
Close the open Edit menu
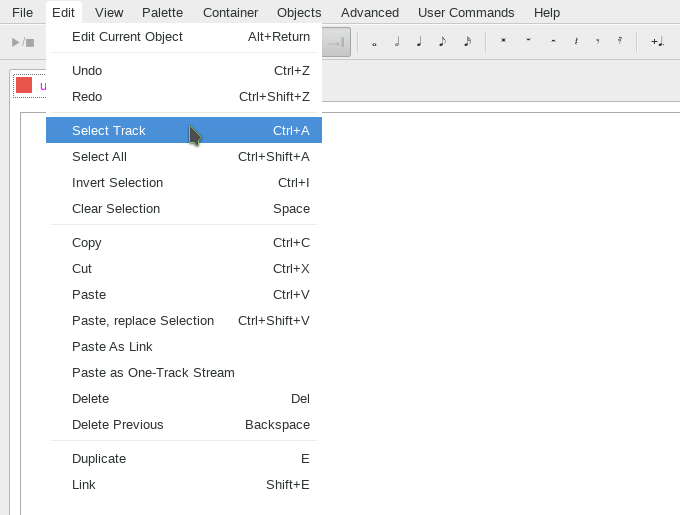63,13
